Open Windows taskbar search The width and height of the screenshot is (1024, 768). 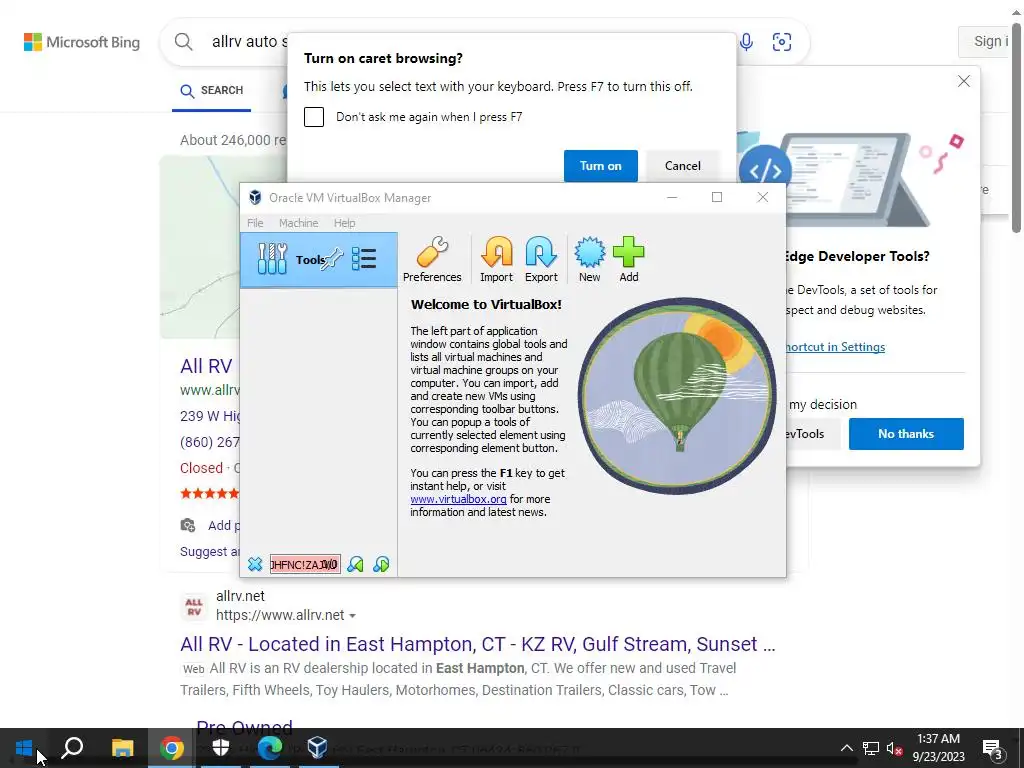[72, 748]
